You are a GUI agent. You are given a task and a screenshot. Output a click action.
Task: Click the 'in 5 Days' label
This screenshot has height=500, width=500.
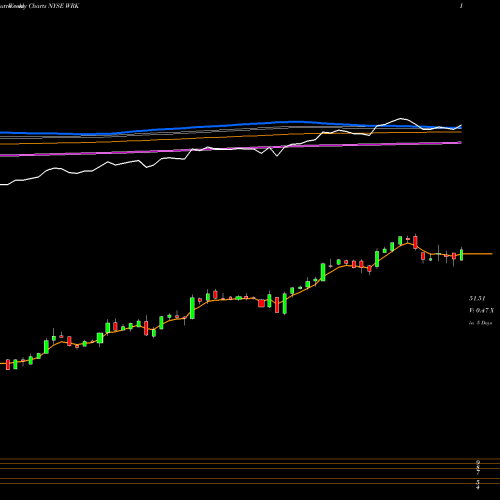[480, 323]
